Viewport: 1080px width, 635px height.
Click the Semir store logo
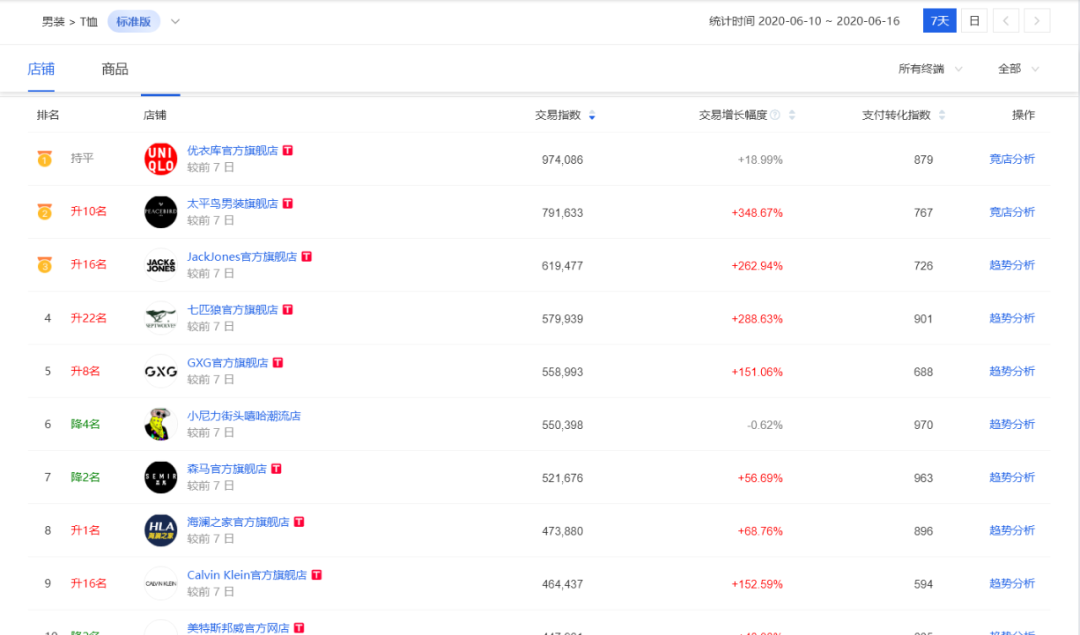point(160,477)
